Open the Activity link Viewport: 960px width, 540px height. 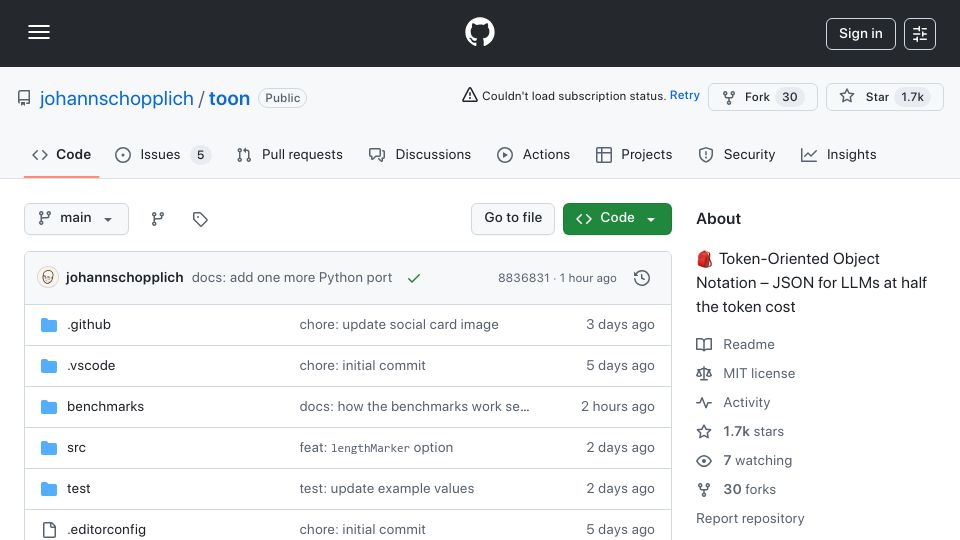tap(746, 402)
